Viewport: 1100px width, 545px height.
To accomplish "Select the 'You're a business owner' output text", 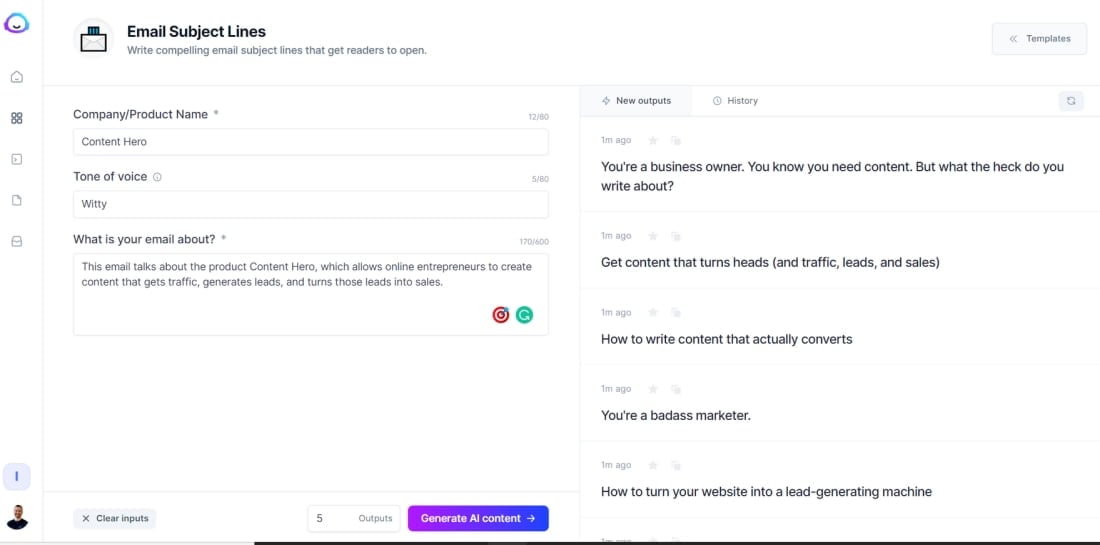I will (x=832, y=176).
